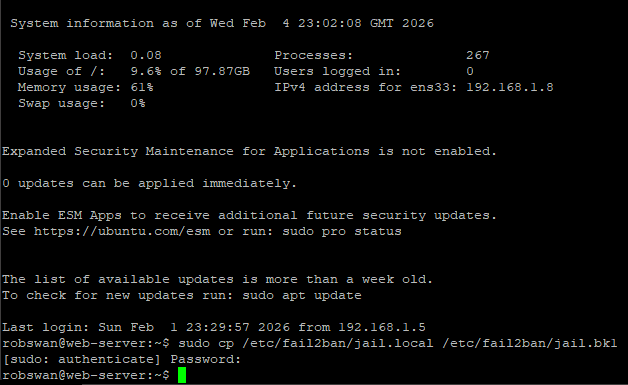
Task: Click the https://ubuntu.com/esm URL
Action: pyautogui.click(x=122, y=232)
